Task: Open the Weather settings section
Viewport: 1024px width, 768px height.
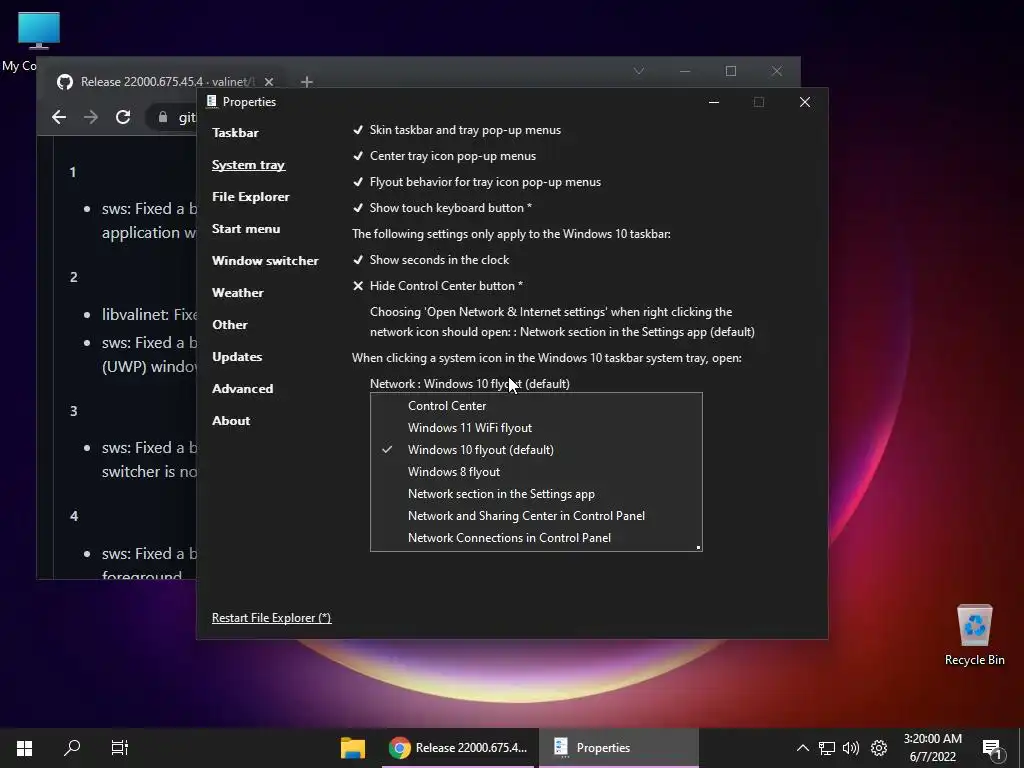Action: point(238,293)
